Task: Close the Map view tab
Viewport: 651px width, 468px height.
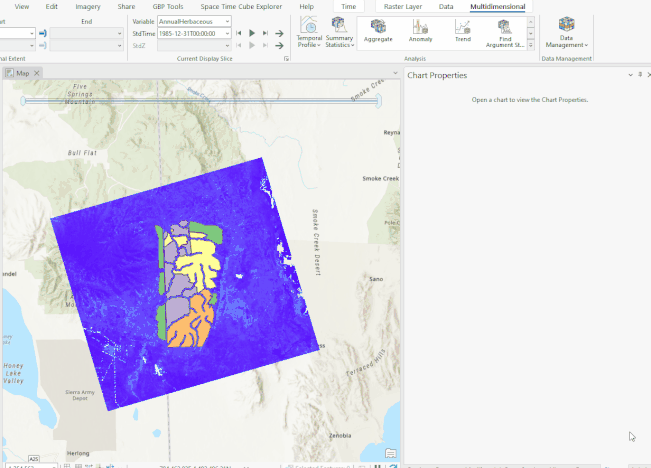Action: point(37,73)
